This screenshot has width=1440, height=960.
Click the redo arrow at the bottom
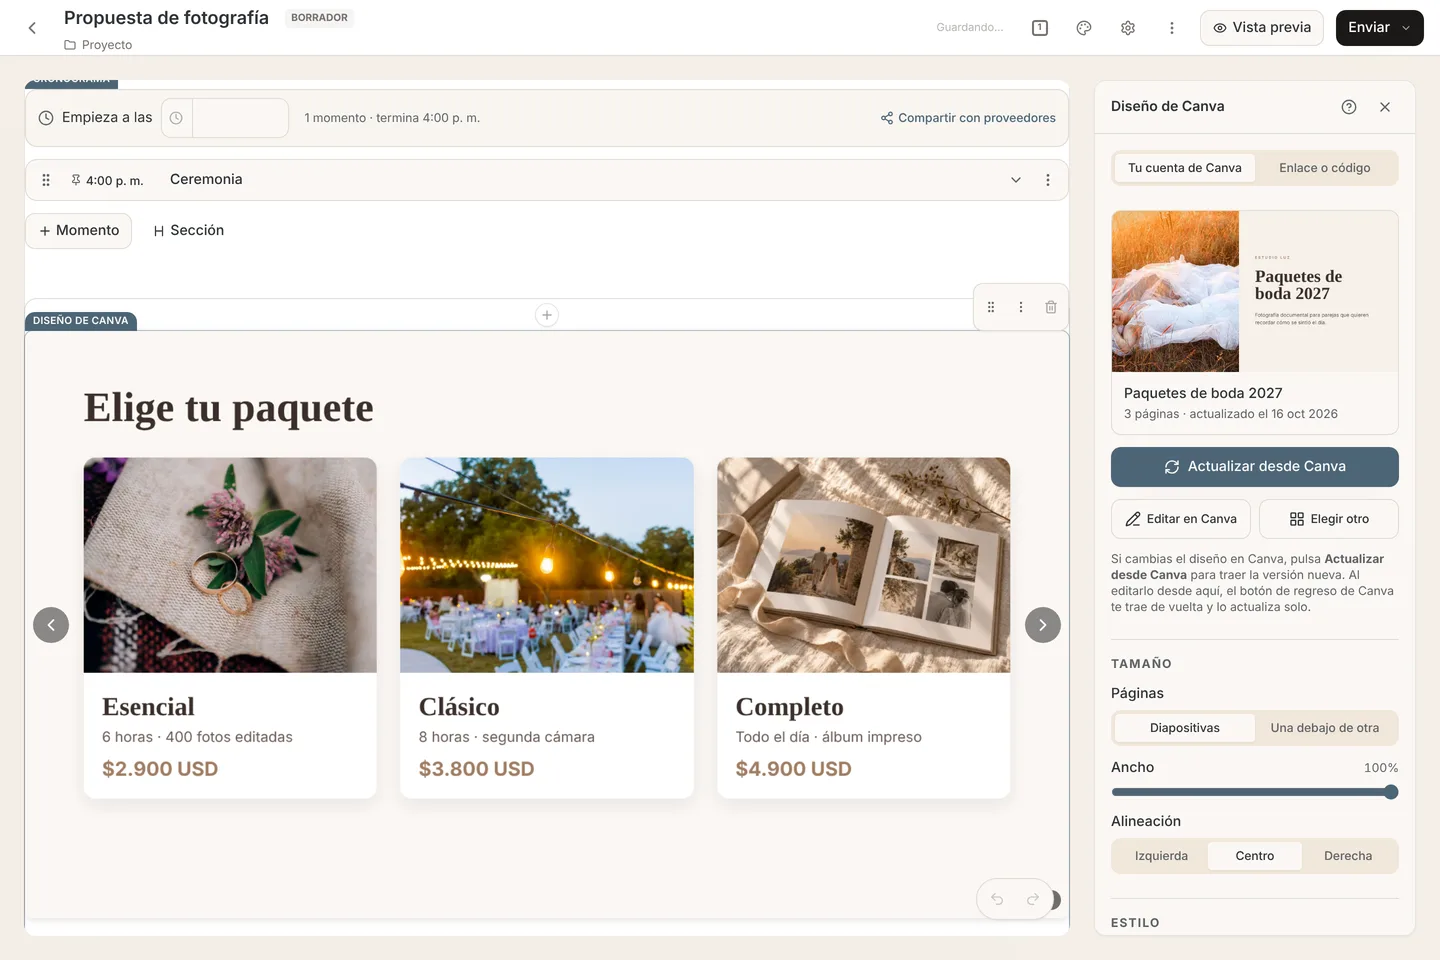tap(1032, 899)
